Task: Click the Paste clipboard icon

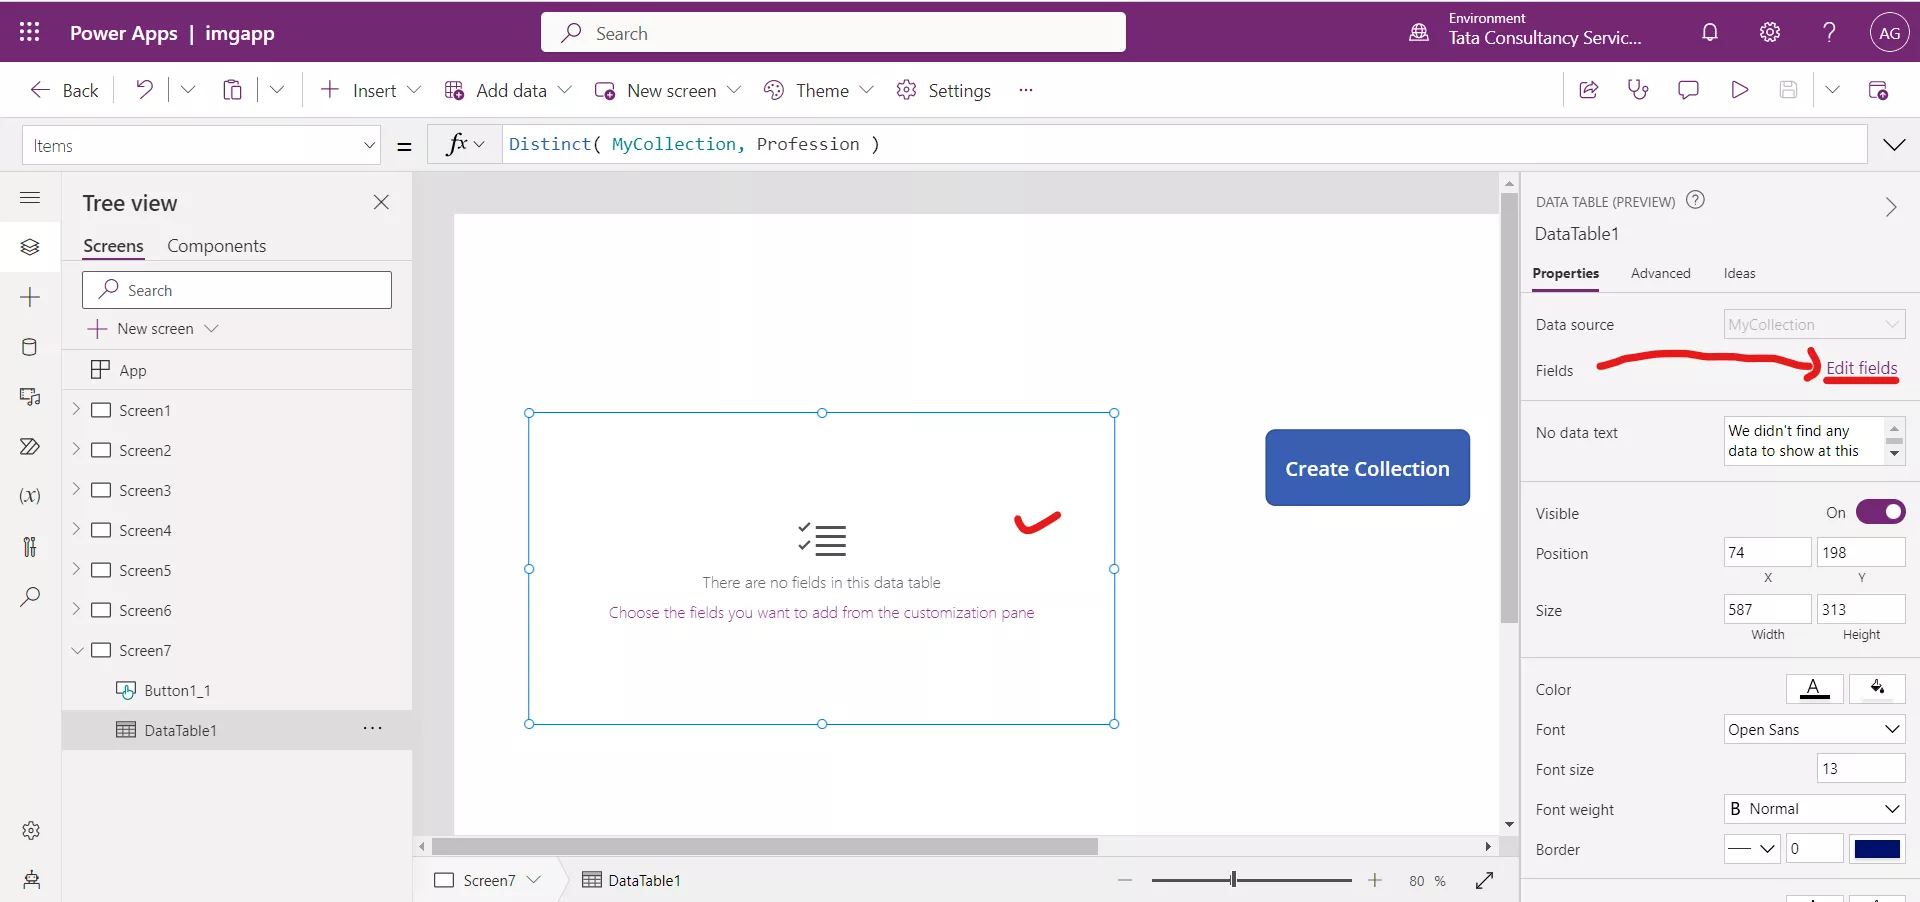Action: pyautogui.click(x=232, y=90)
